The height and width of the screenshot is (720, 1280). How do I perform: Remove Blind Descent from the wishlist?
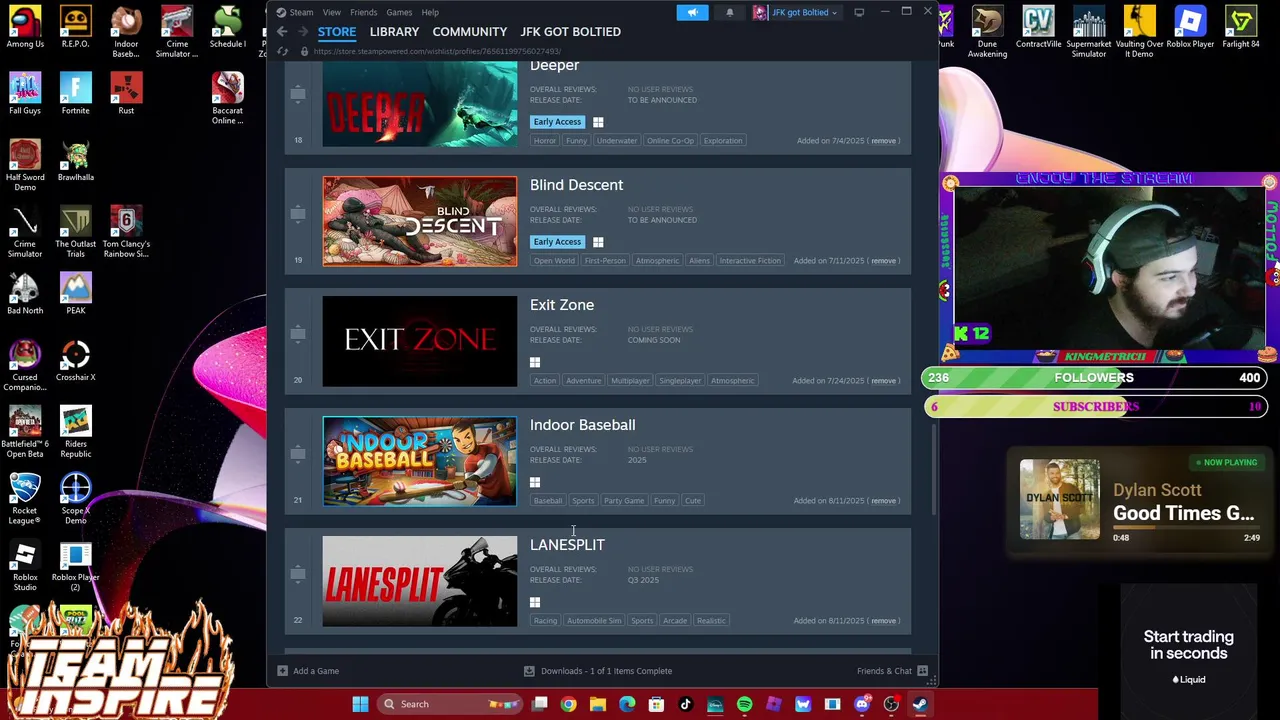883,261
